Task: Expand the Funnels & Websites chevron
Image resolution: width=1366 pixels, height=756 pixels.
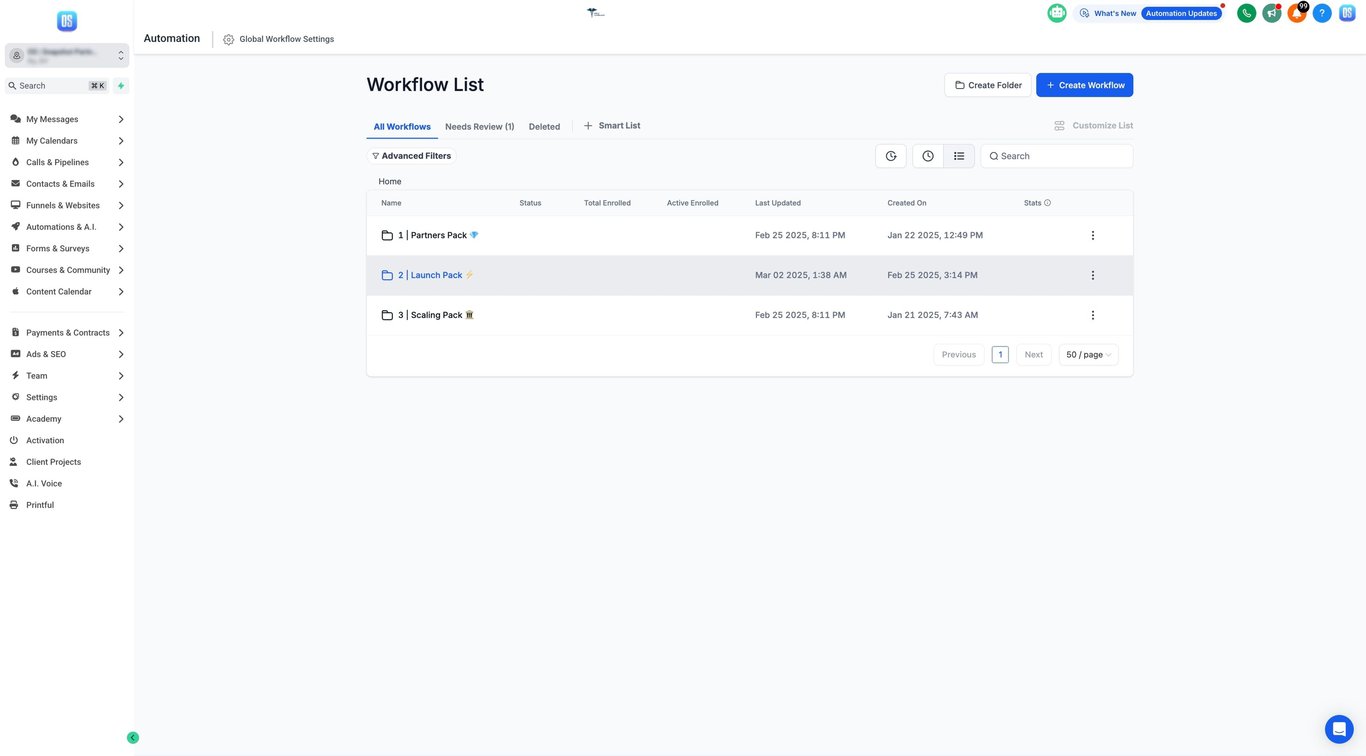Action: pyautogui.click(x=121, y=205)
